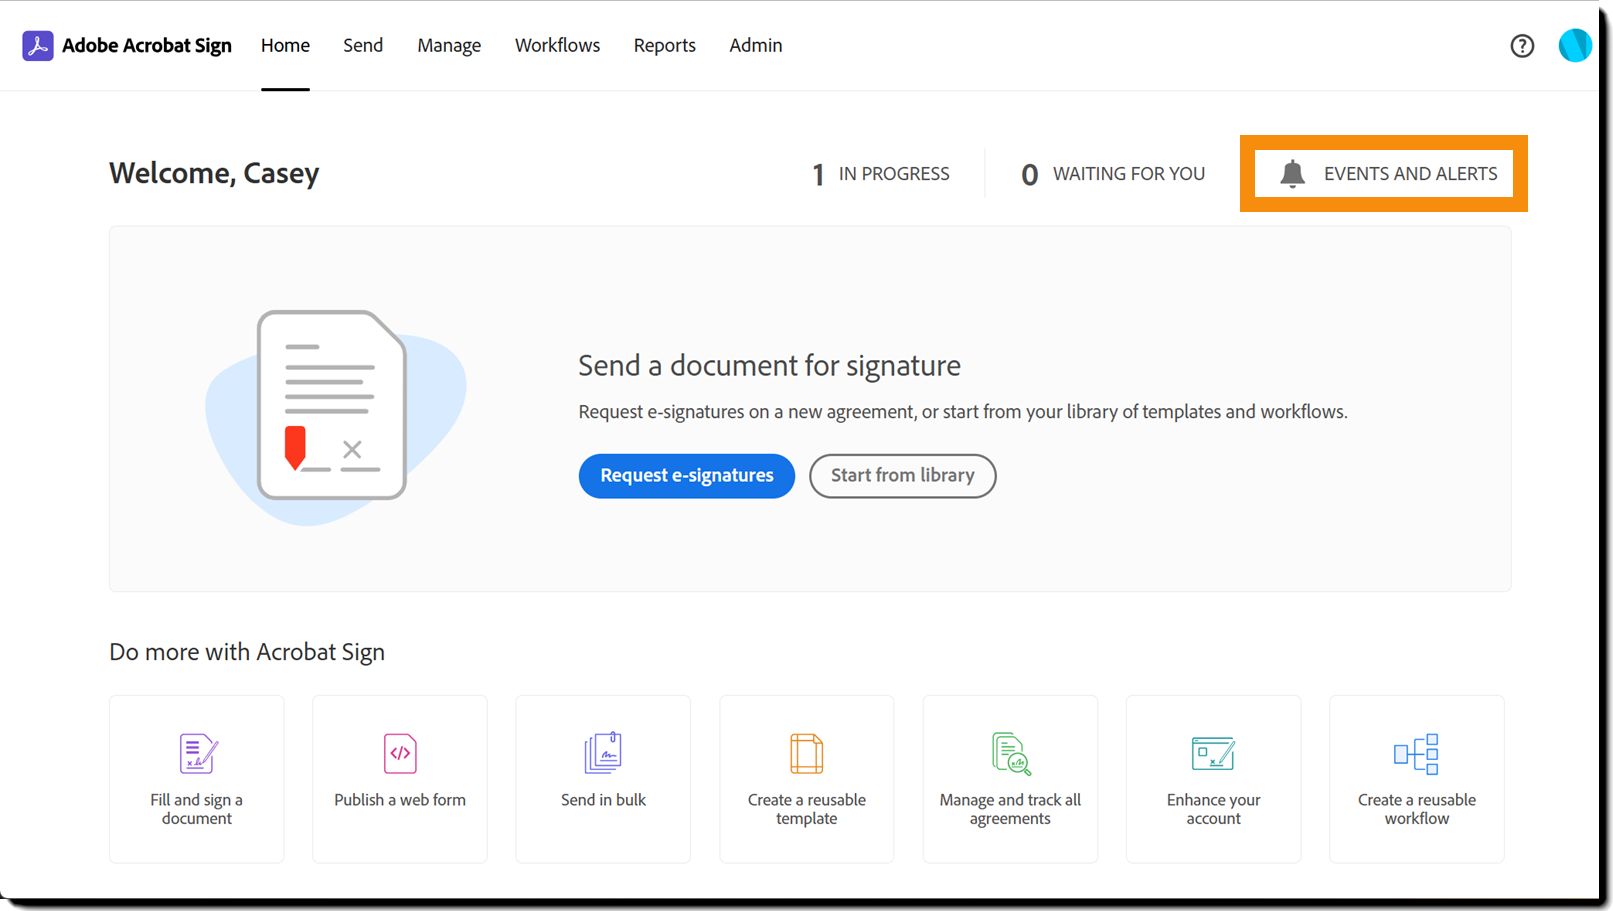The image size is (1613, 911).
Task: Click the Adobe Acrobat Sign logo icon
Action: [38, 46]
